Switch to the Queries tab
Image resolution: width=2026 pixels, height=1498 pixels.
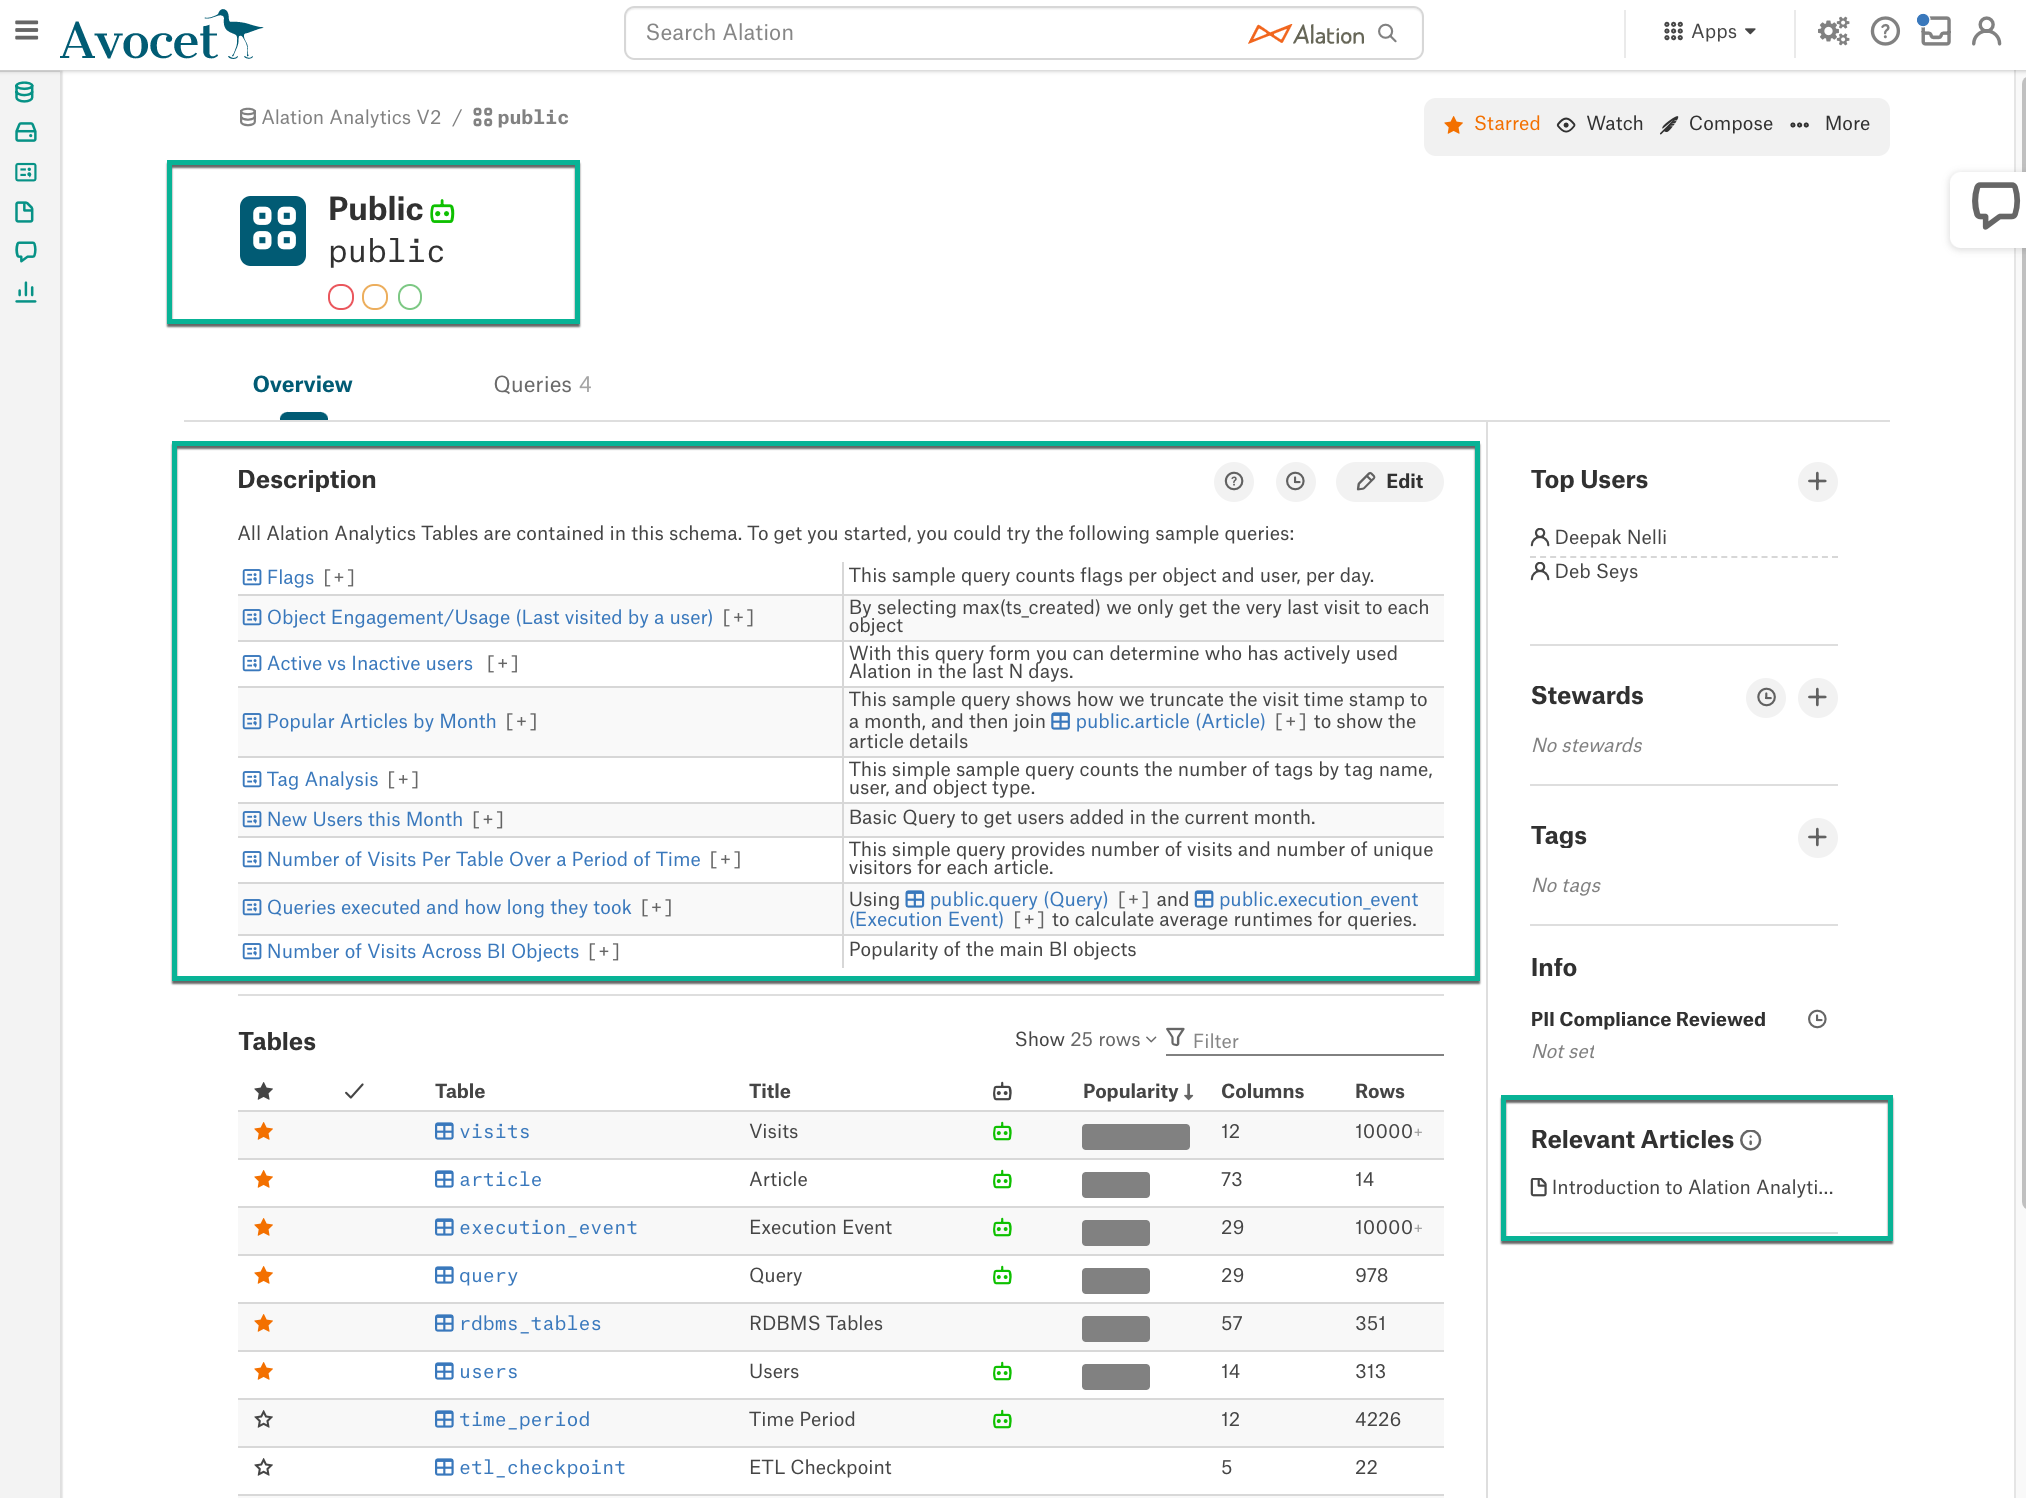pos(542,385)
